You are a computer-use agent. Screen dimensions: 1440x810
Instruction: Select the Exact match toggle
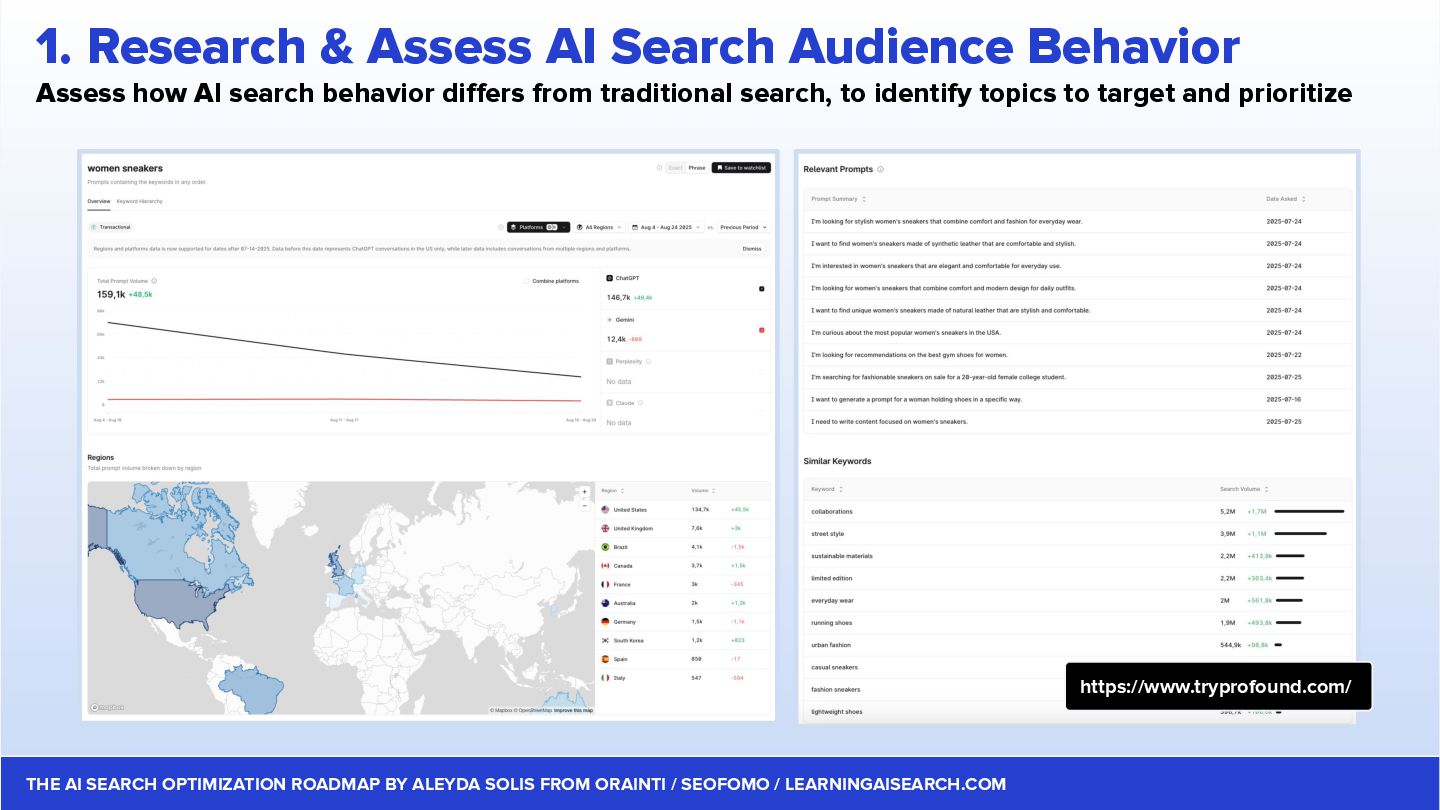(676, 168)
